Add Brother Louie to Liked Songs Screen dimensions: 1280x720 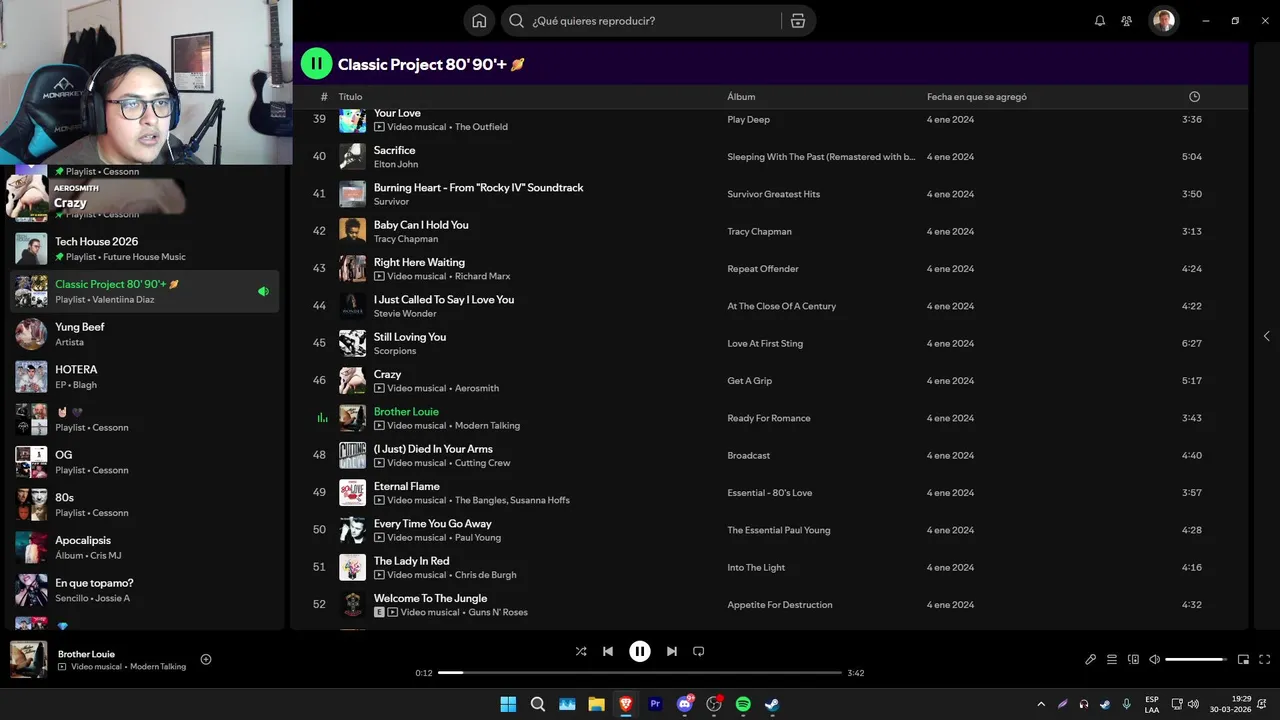point(206,659)
